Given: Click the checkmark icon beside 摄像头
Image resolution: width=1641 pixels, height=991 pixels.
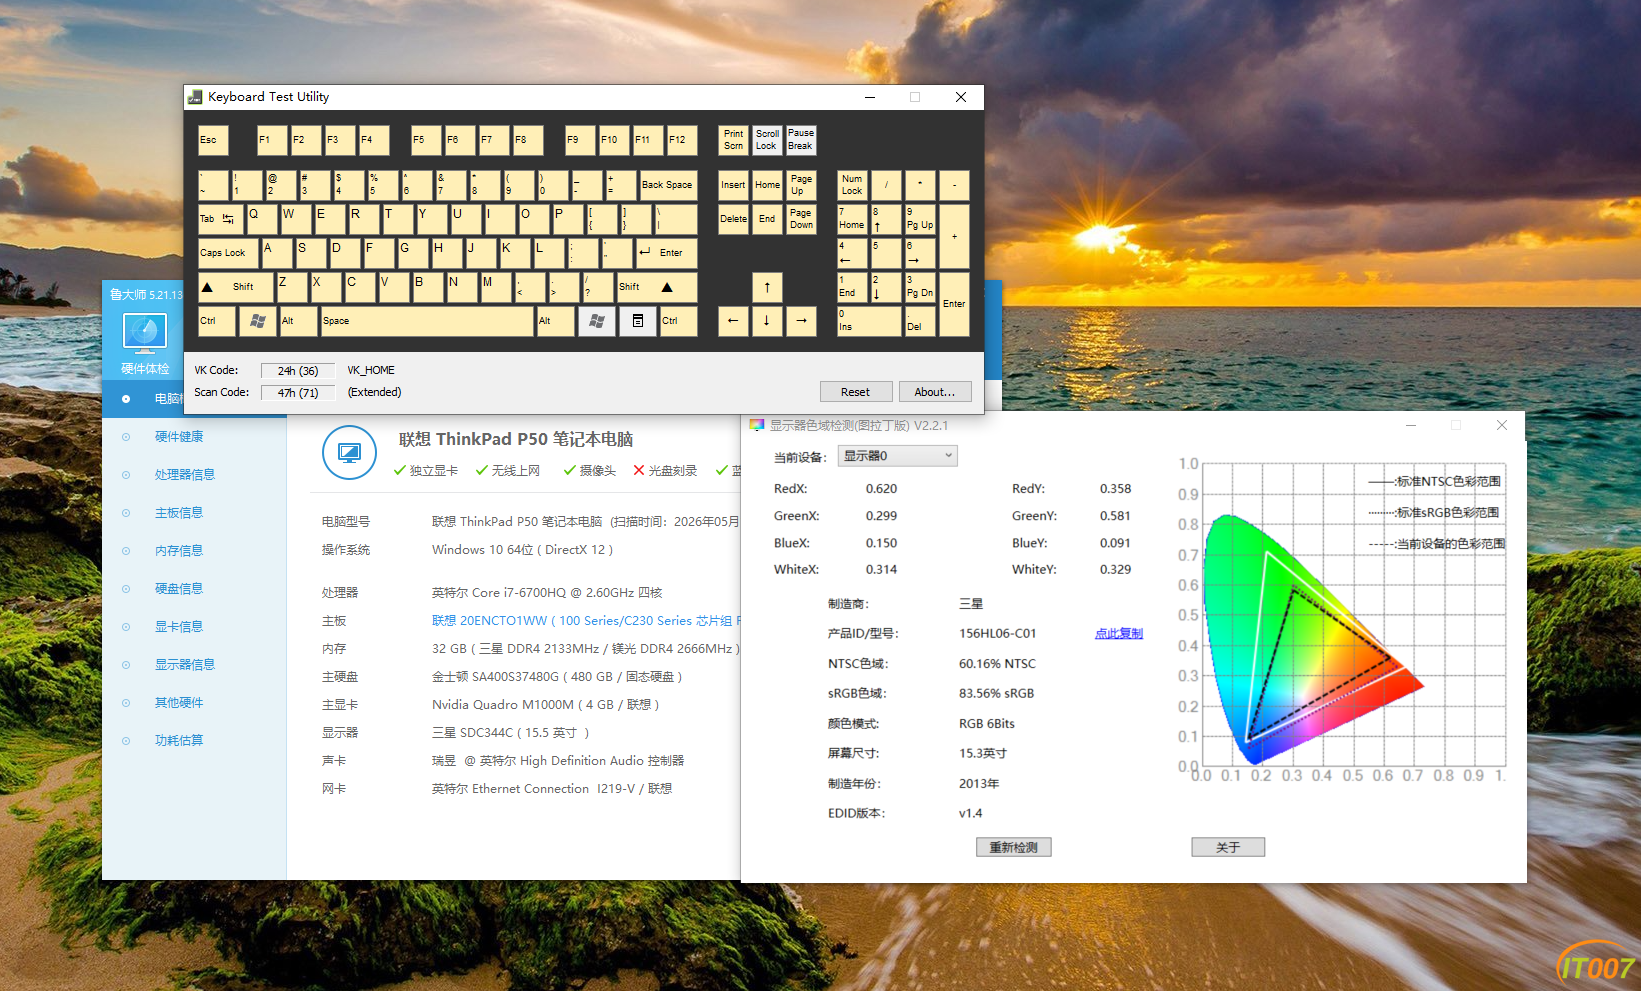Looking at the screenshot, I should pyautogui.click(x=570, y=471).
